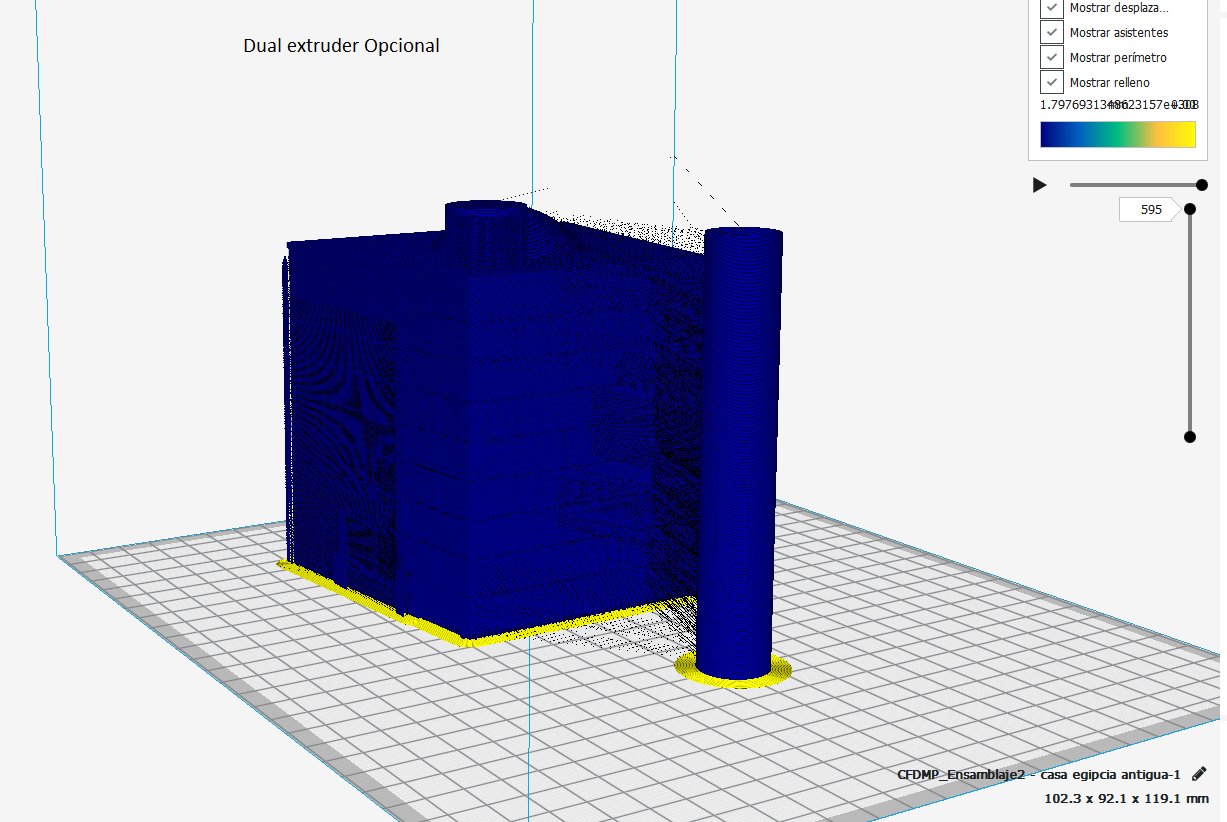This screenshot has height=822, width=1227.
Task: Click the layer number field showing 595
Action: pyautogui.click(x=1150, y=210)
